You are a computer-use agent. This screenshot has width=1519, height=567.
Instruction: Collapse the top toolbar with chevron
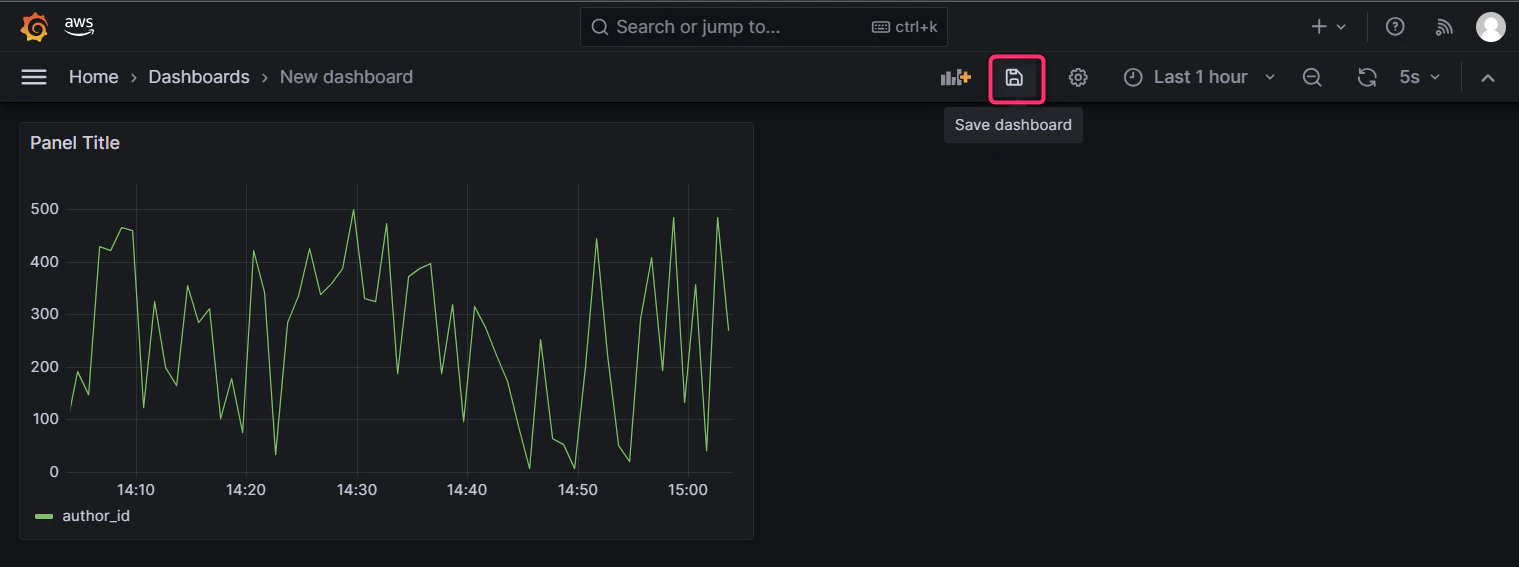(1488, 77)
